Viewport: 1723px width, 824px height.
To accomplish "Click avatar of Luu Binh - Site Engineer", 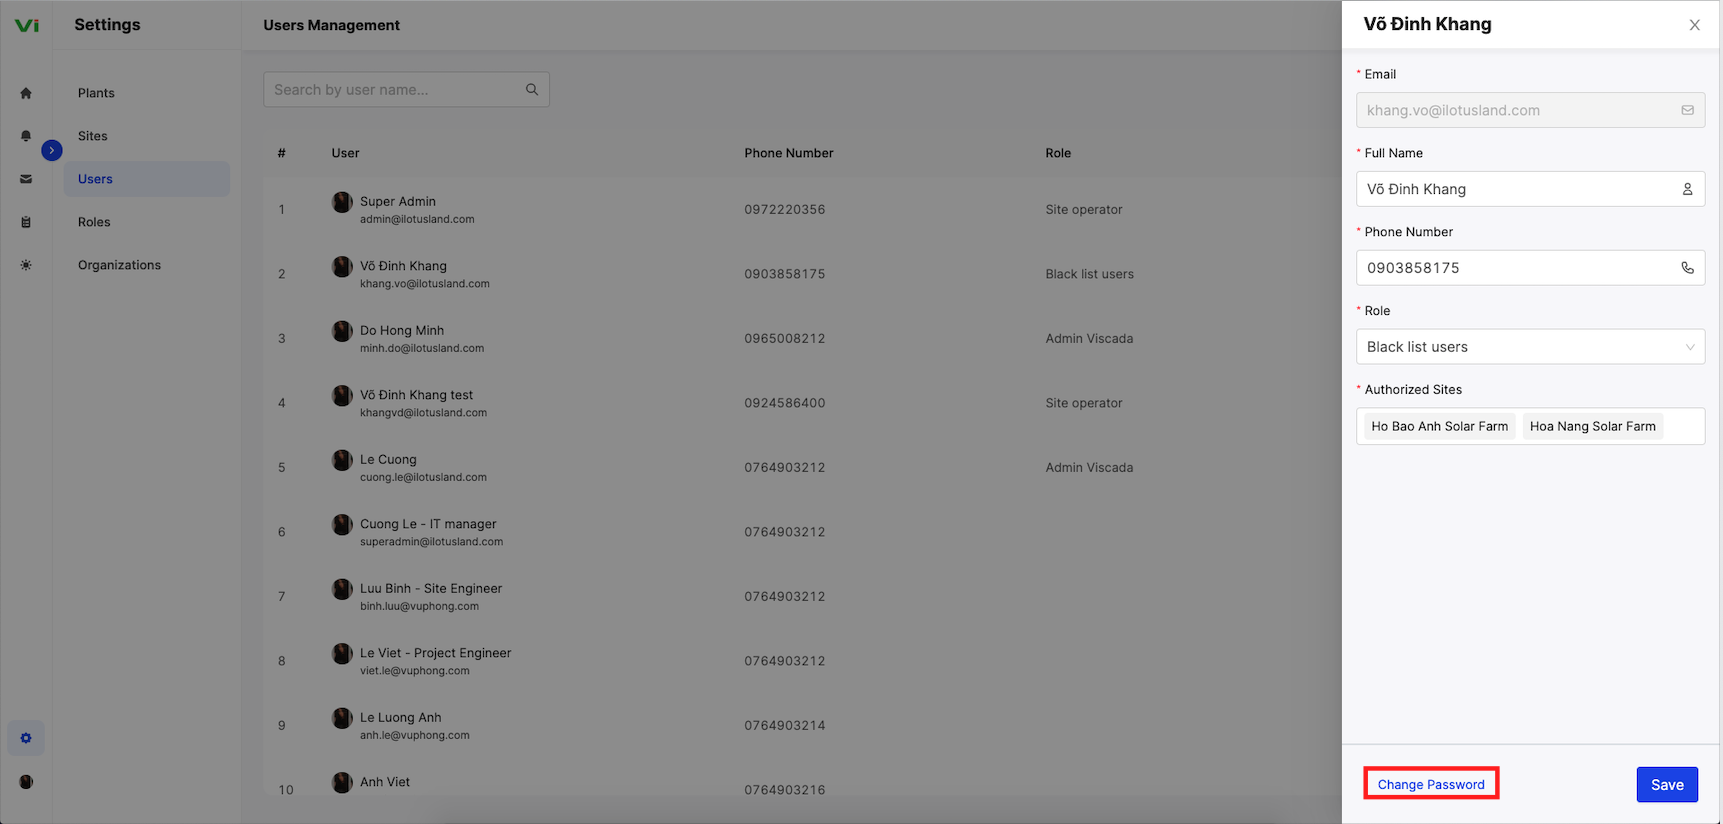I will tap(342, 589).
